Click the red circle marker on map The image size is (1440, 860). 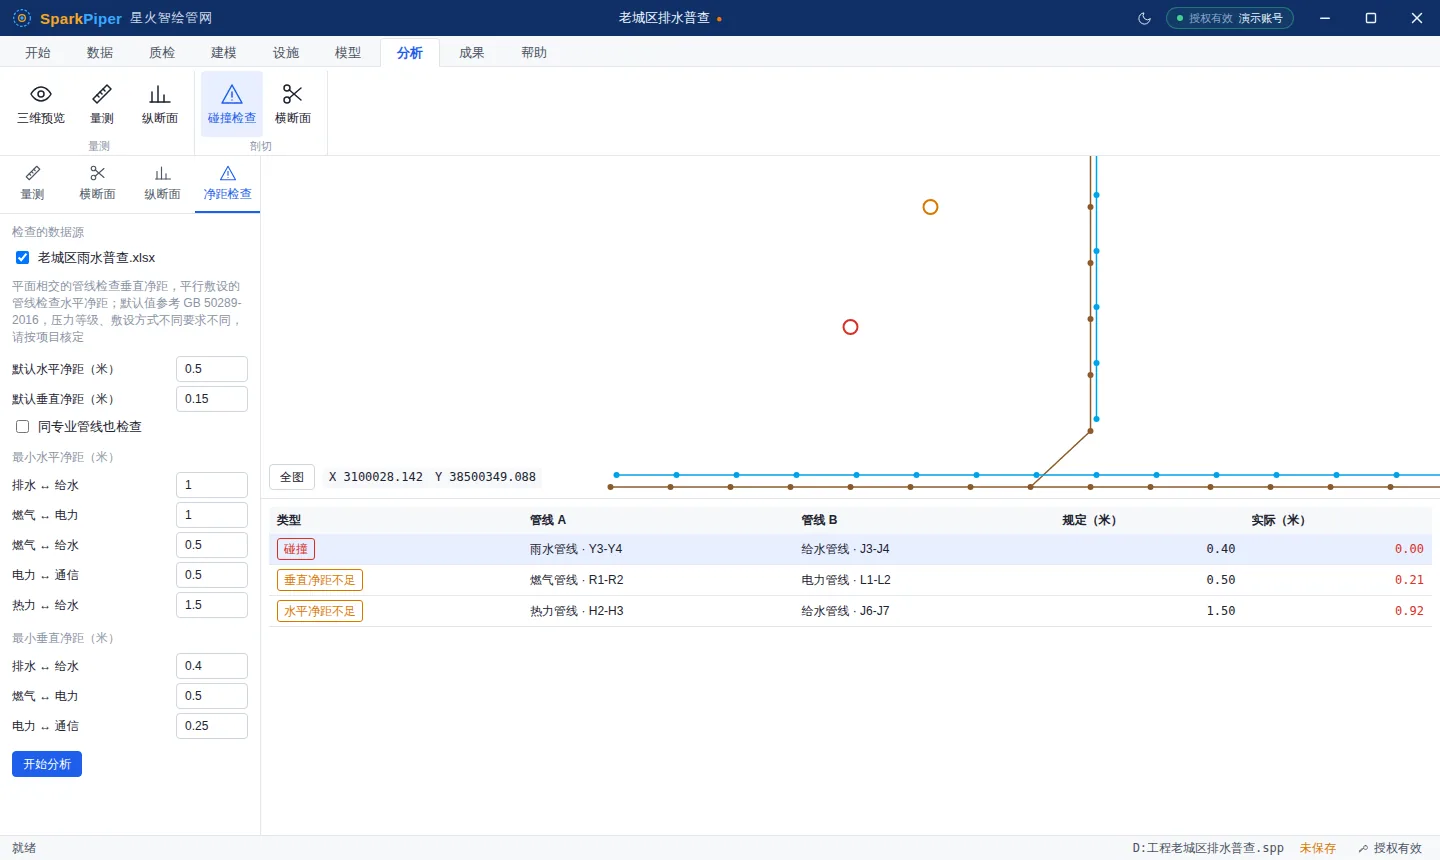[850, 327]
